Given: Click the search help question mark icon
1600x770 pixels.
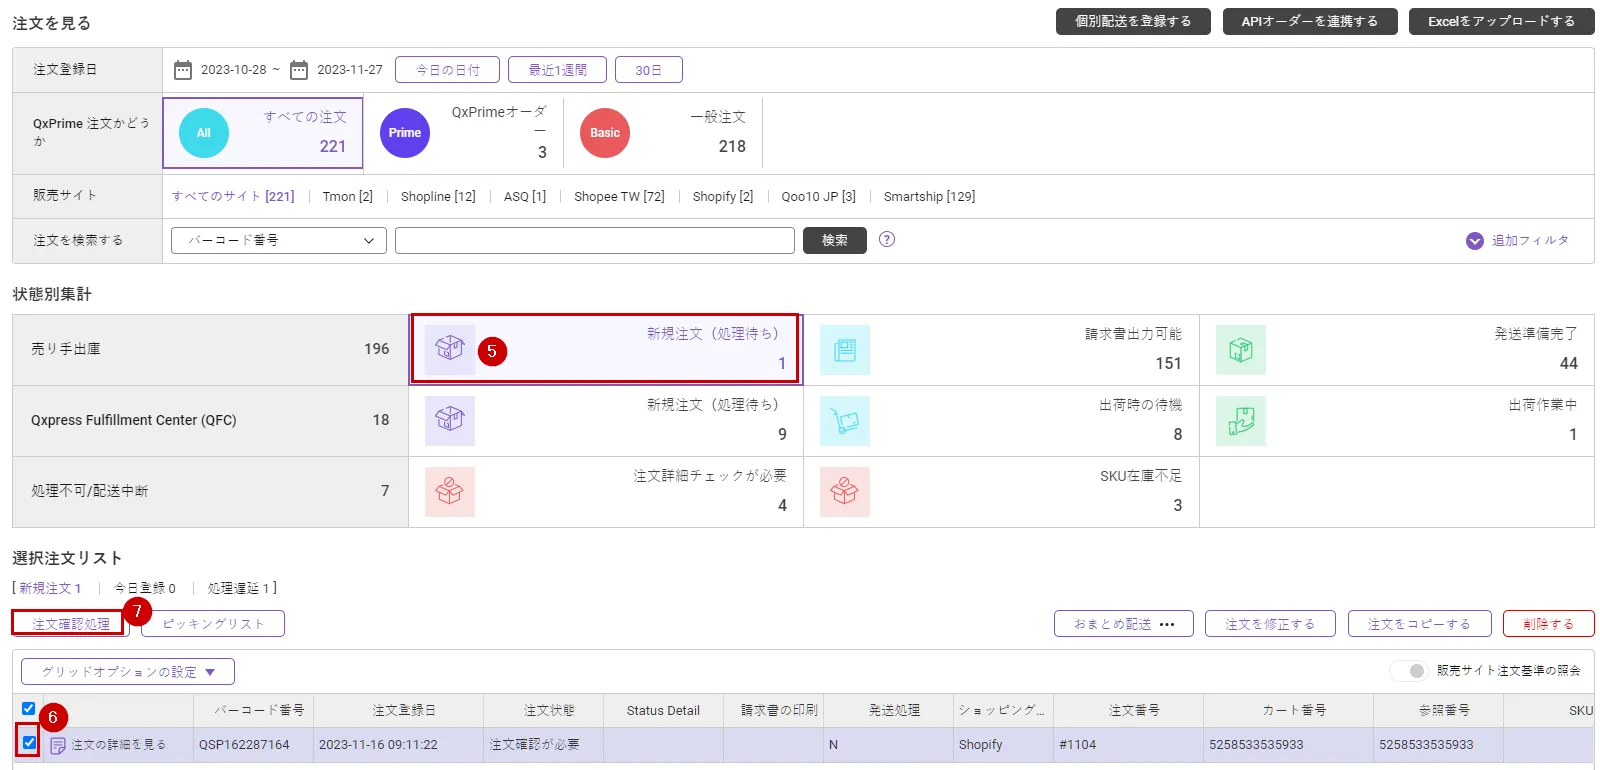Looking at the screenshot, I should (x=887, y=240).
